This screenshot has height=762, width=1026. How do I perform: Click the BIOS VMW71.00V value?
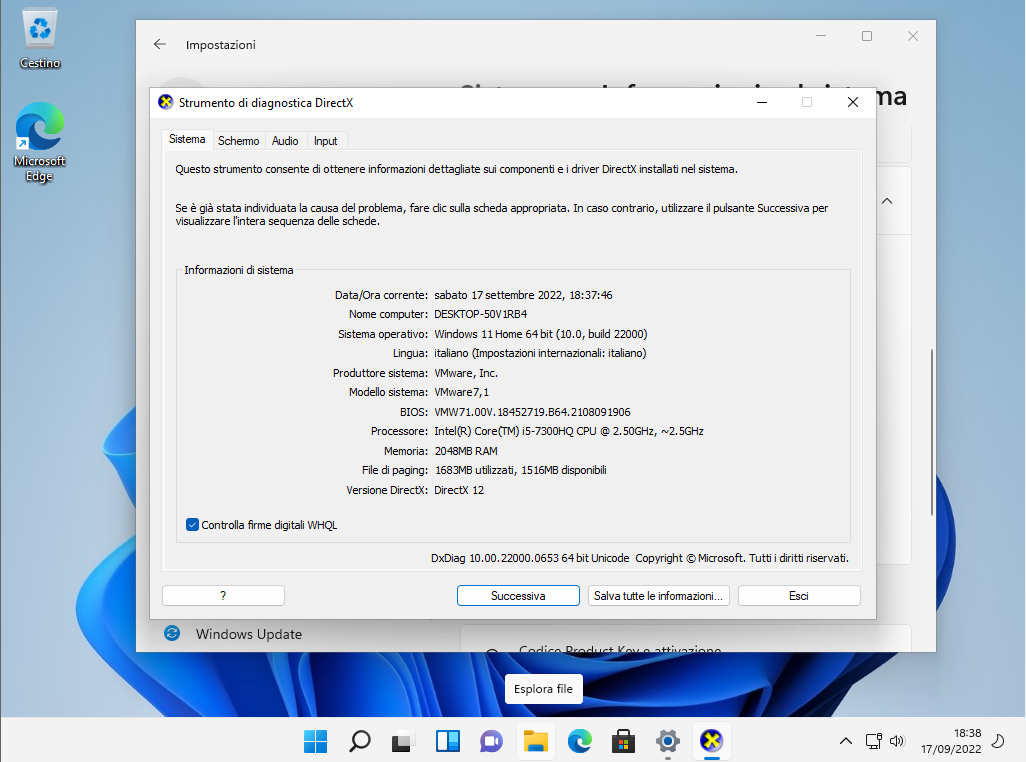[532, 412]
